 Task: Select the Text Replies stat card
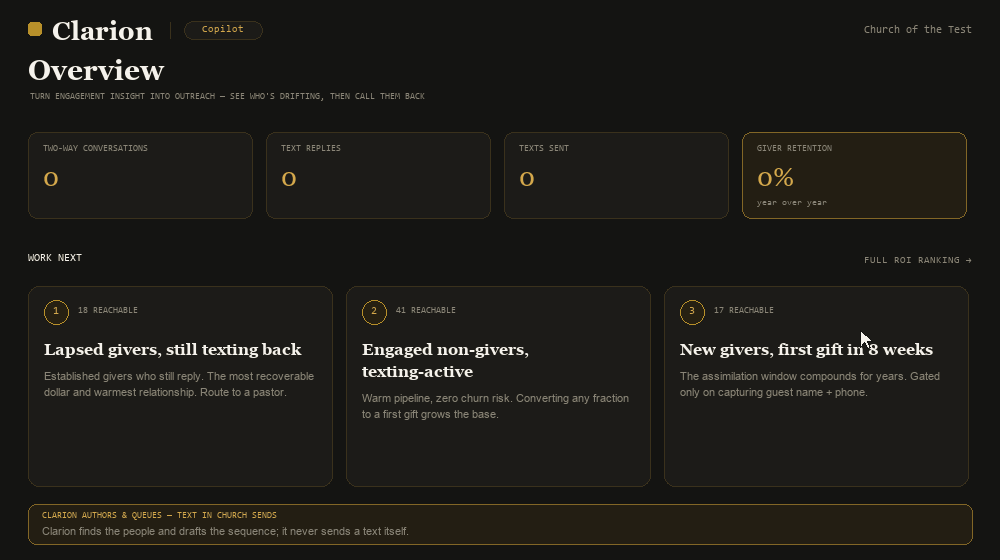tap(378, 175)
